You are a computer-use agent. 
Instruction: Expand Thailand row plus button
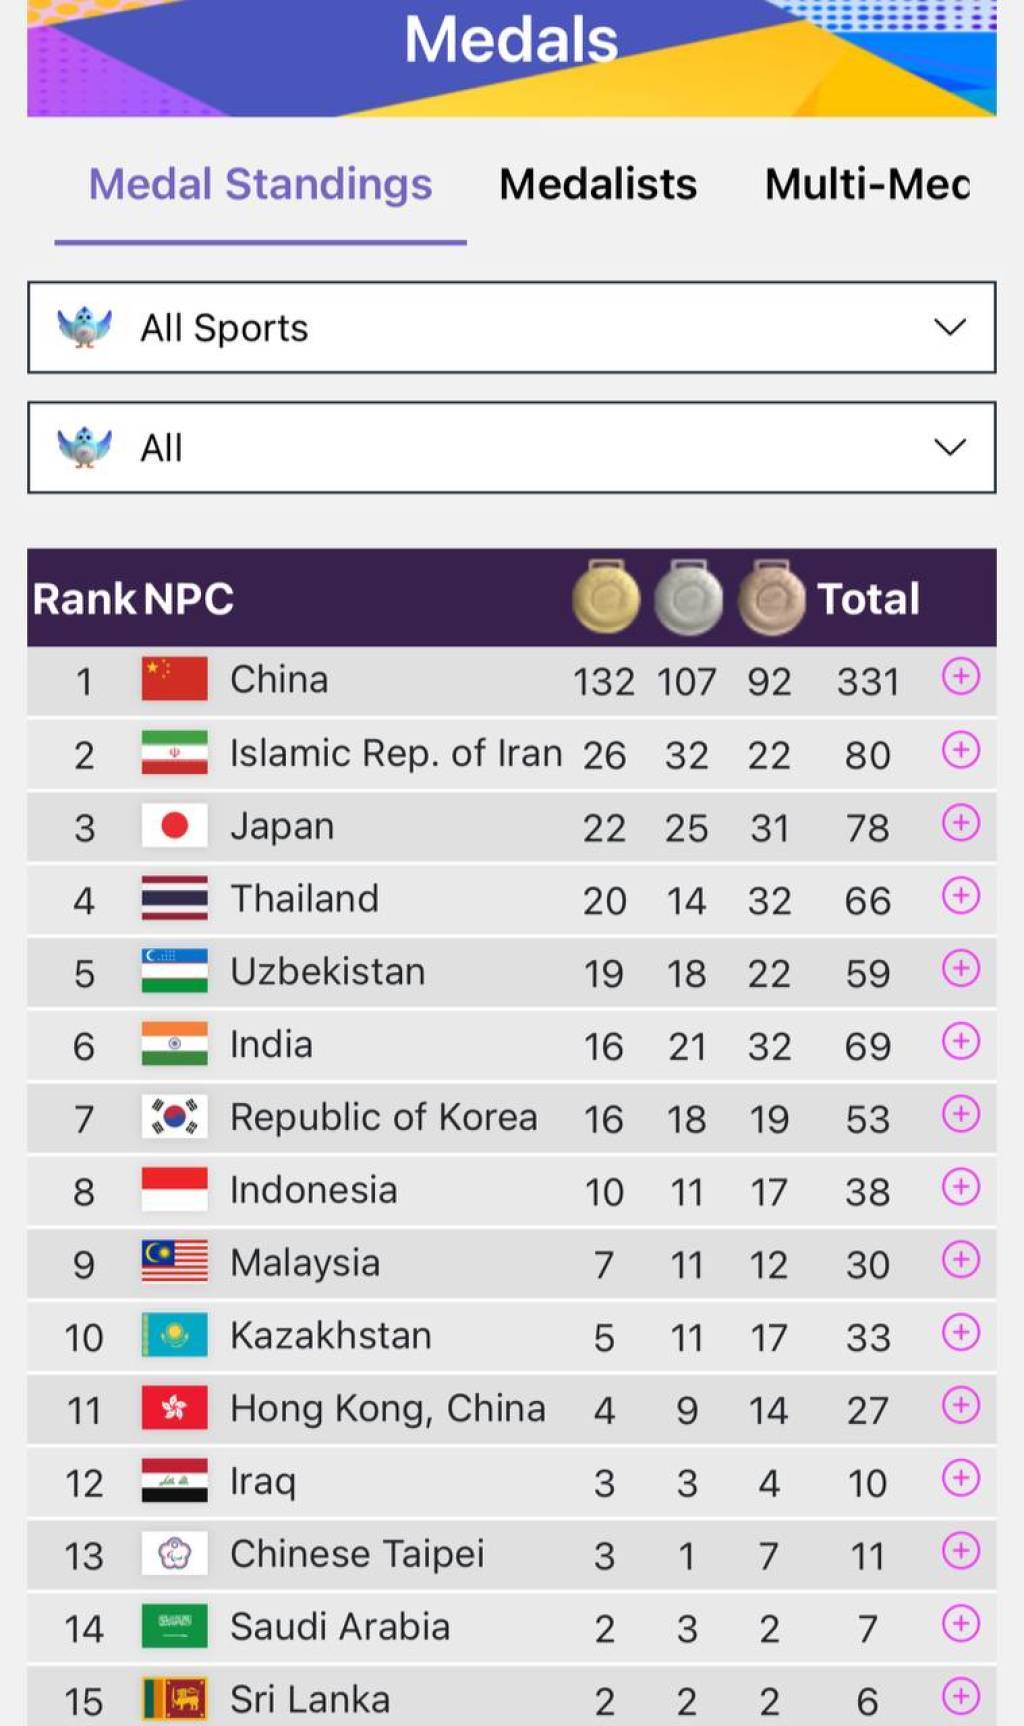click(x=960, y=896)
